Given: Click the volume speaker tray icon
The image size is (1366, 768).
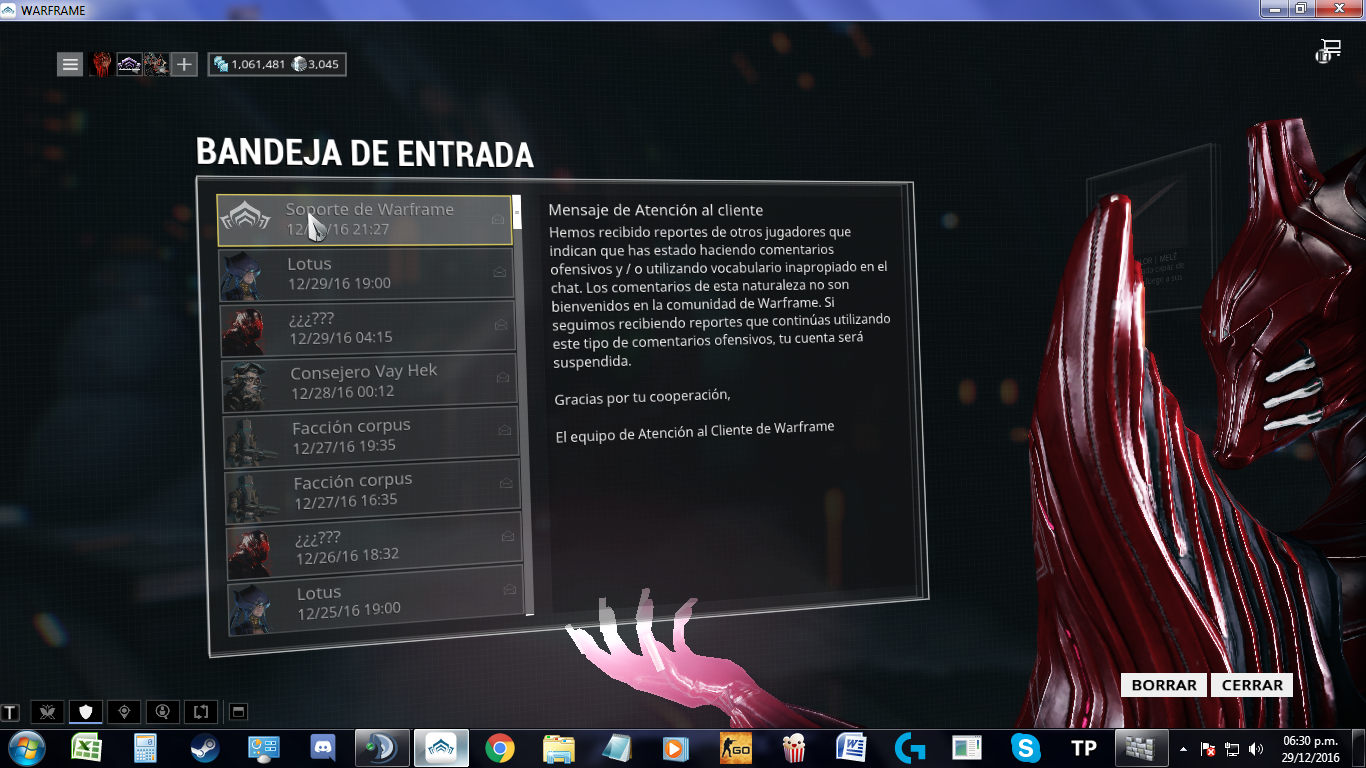Looking at the screenshot, I should pos(1256,749).
